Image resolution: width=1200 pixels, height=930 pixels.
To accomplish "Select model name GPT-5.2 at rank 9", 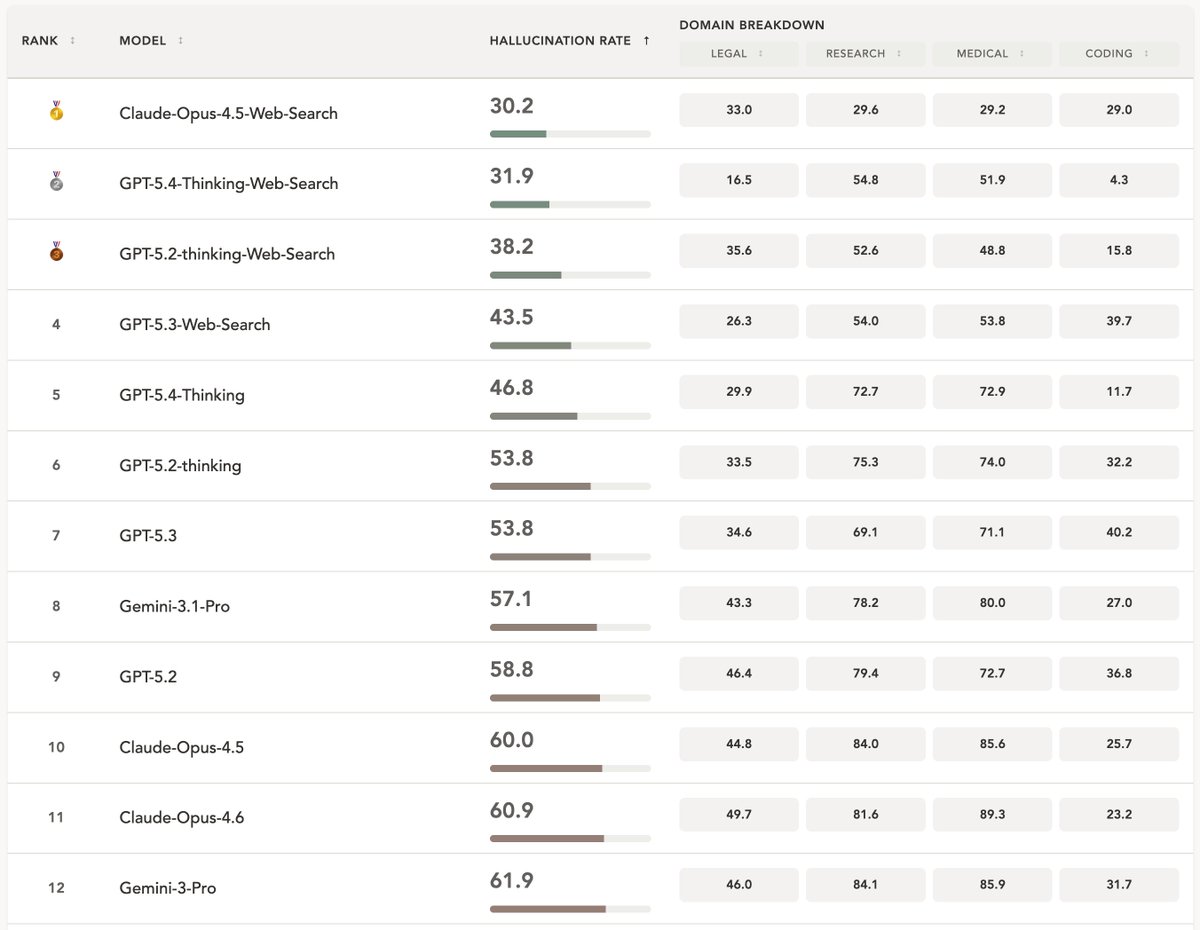I will (x=148, y=677).
